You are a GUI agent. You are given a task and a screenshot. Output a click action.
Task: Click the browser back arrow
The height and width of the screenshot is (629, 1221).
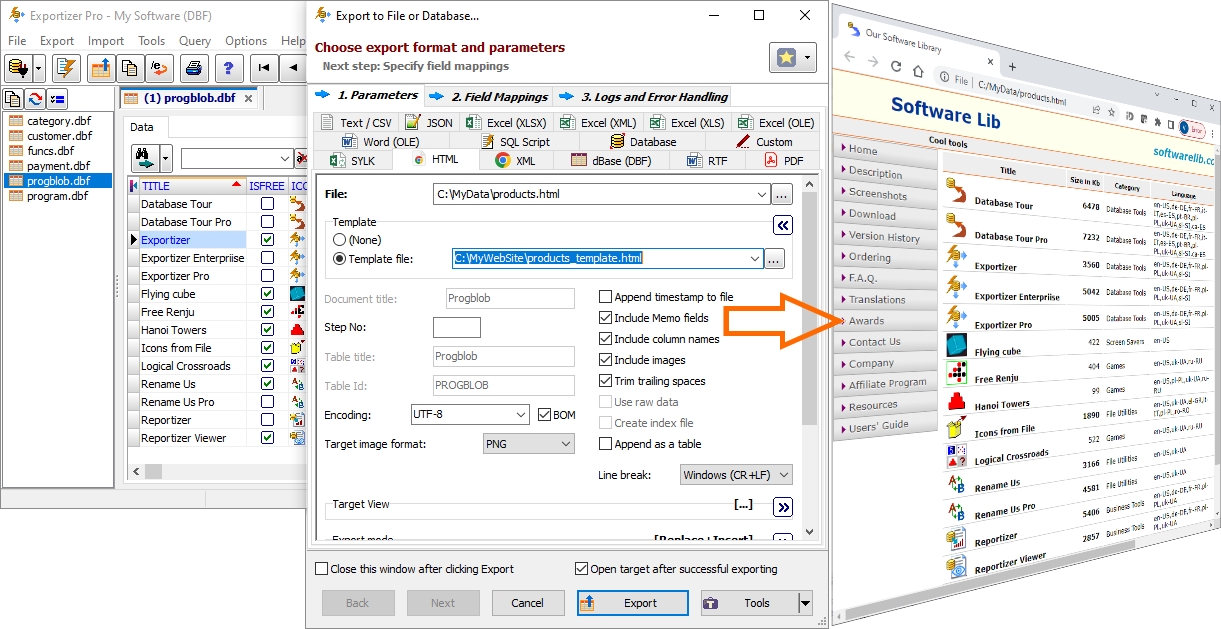pyautogui.click(x=849, y=57)
